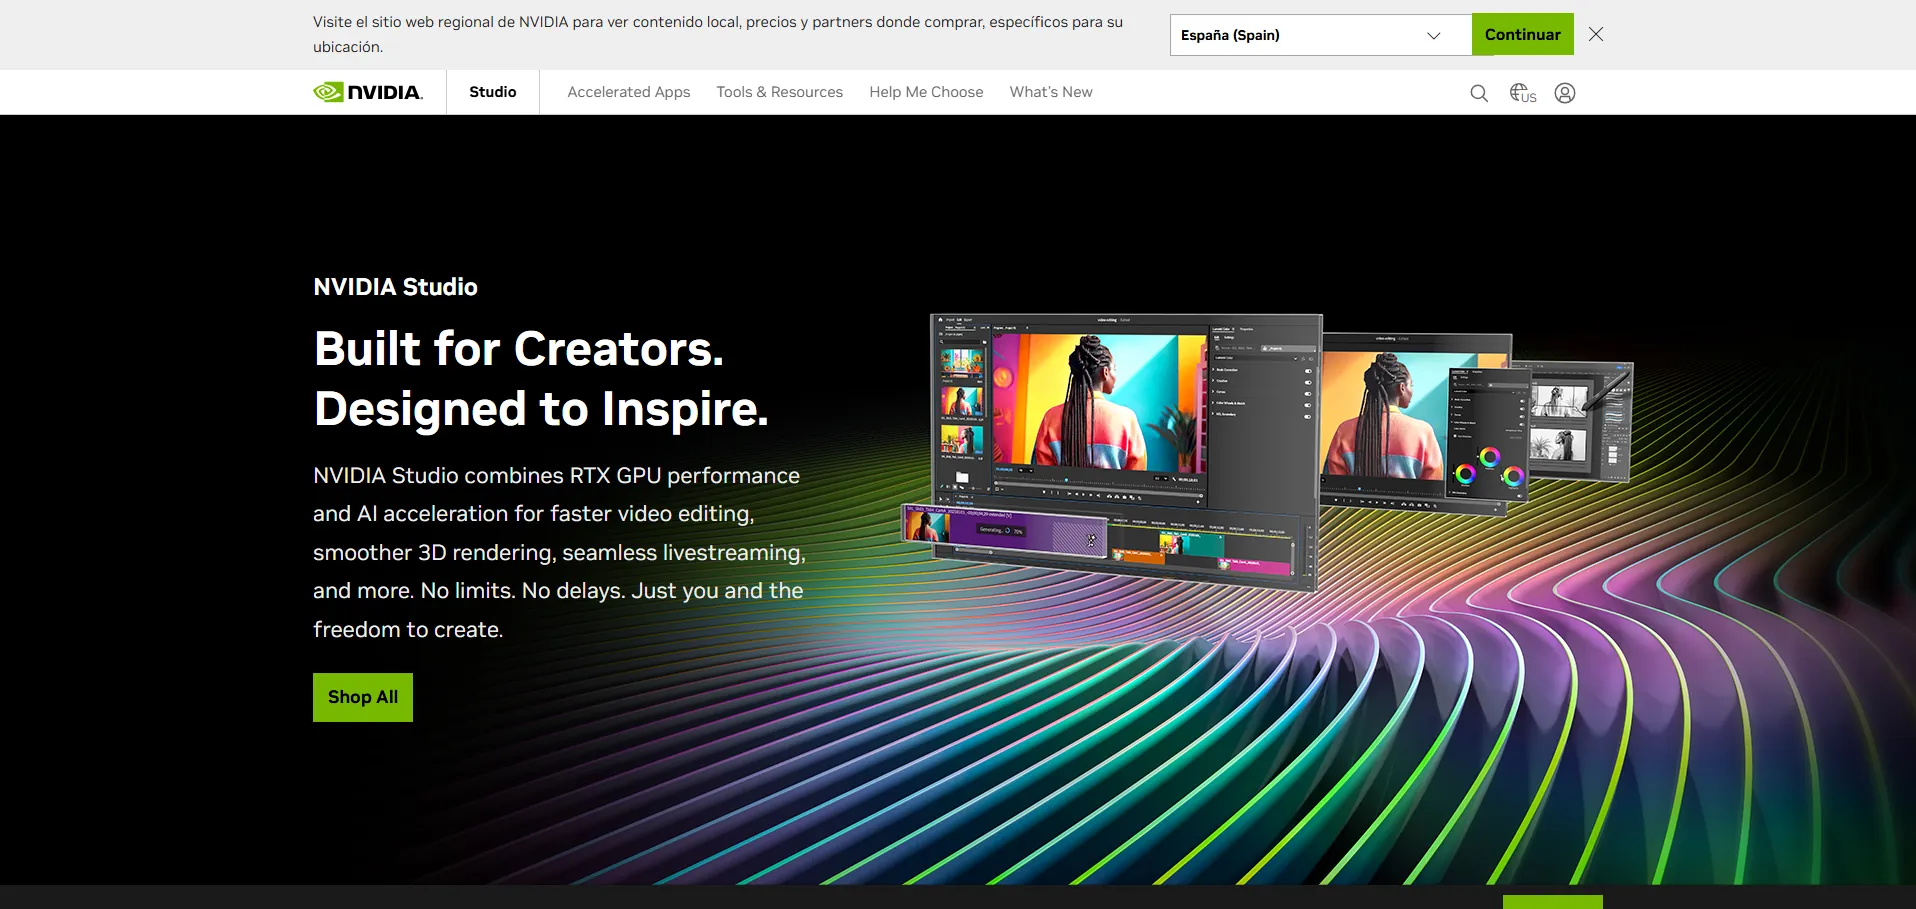Click the NVIDIA logo
The width and height of the screenshot is (1916, 909).
(x=368, y=92)
